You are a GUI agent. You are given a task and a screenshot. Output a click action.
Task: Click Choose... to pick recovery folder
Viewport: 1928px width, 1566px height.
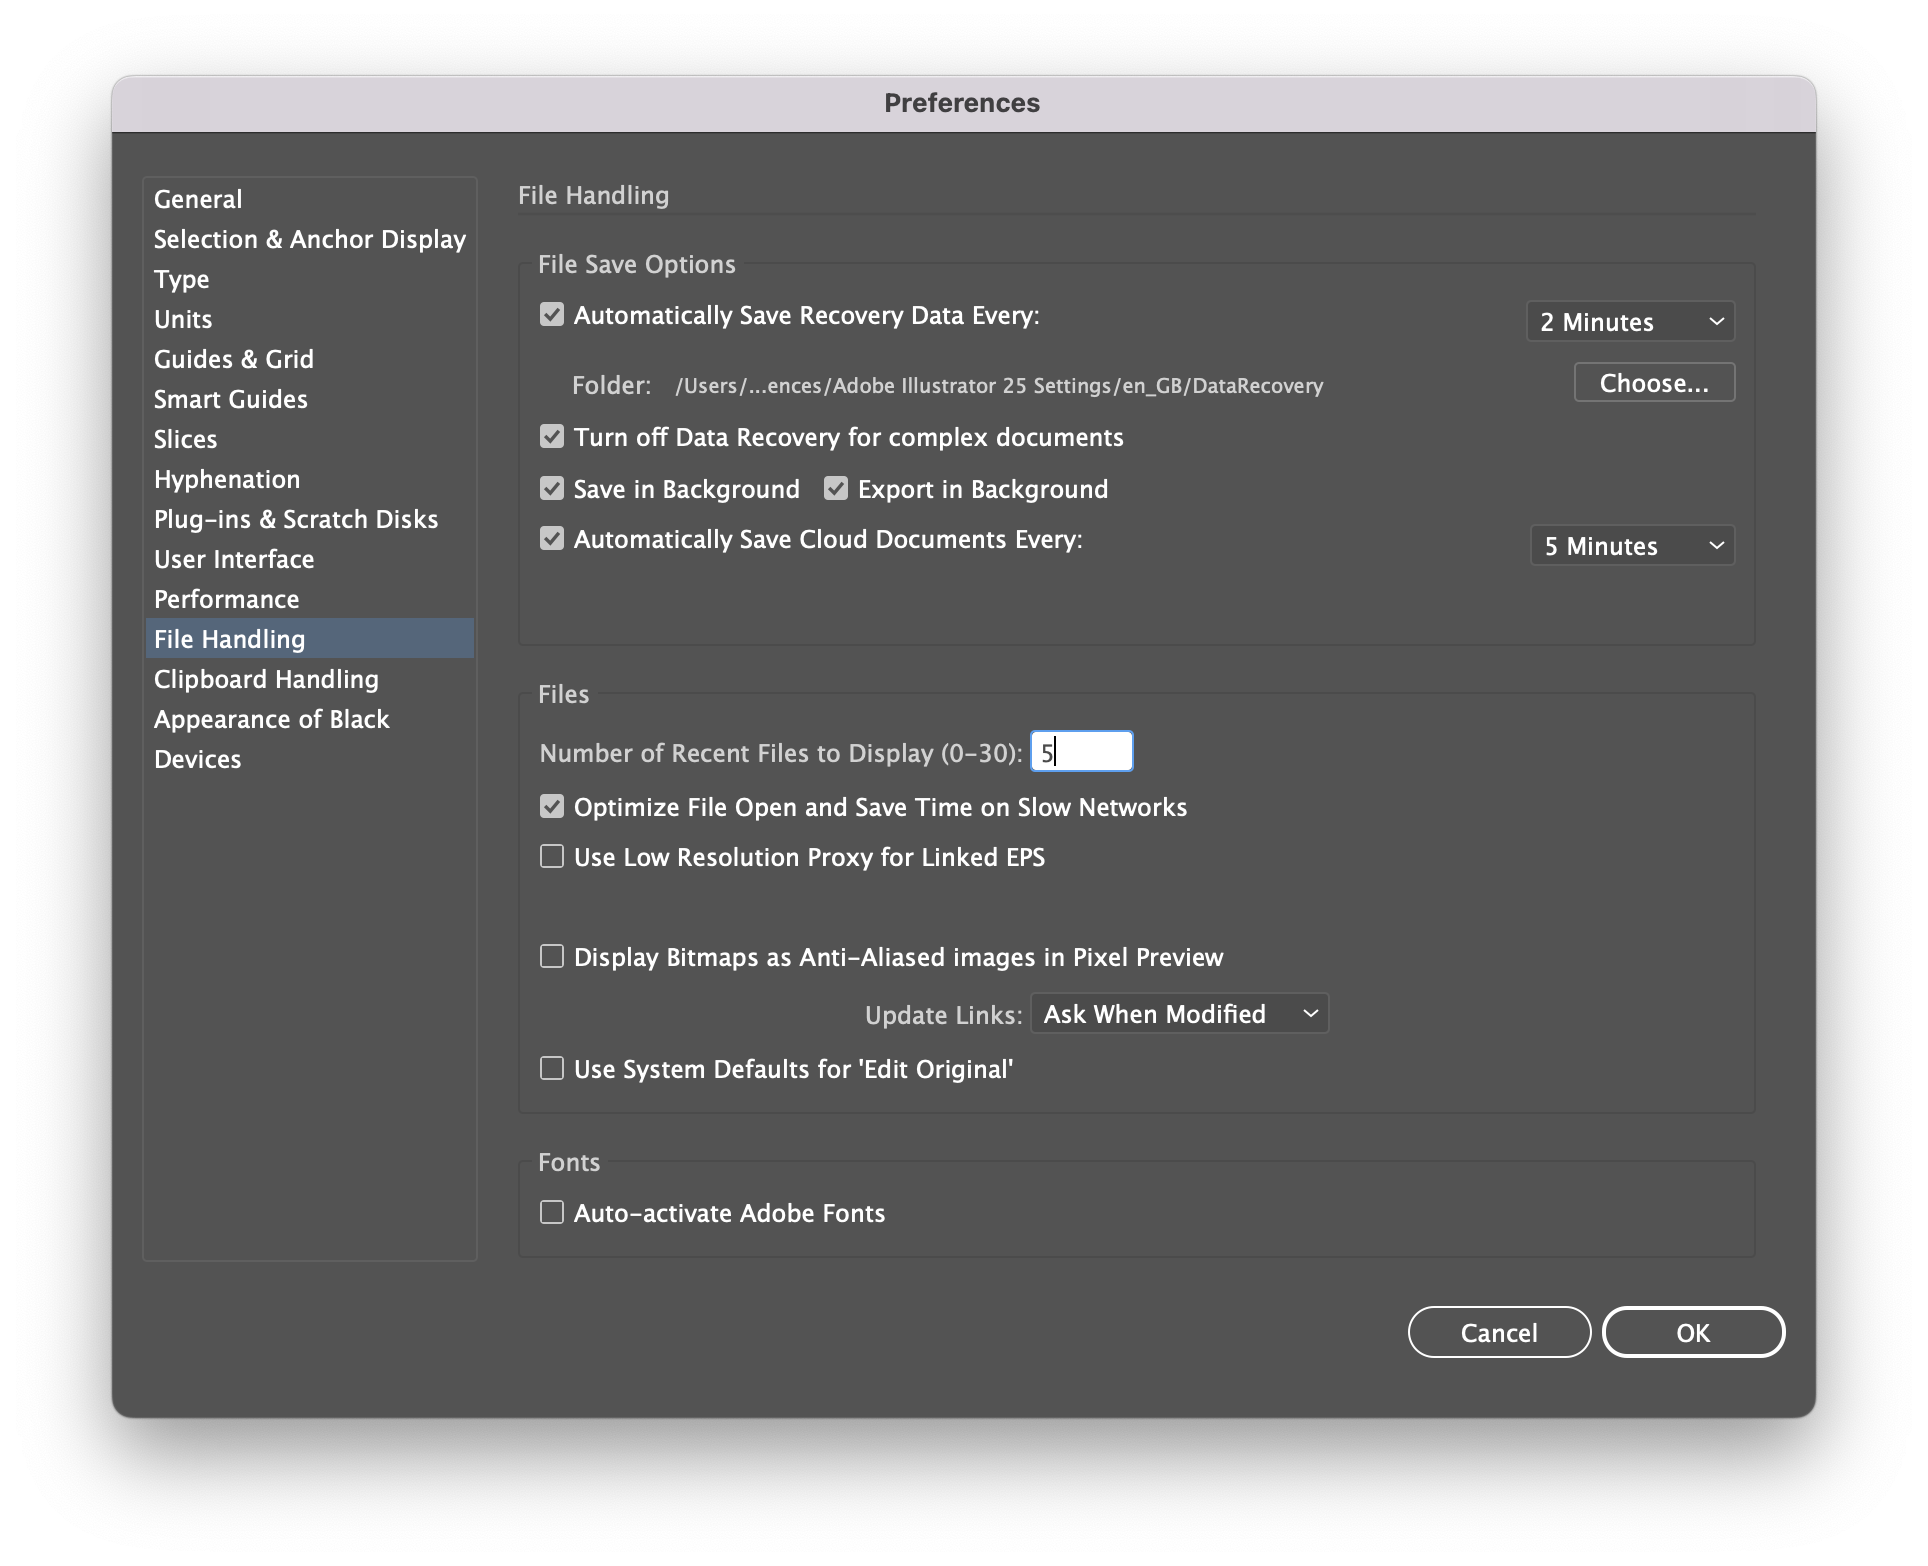[x=1654, y=383]
